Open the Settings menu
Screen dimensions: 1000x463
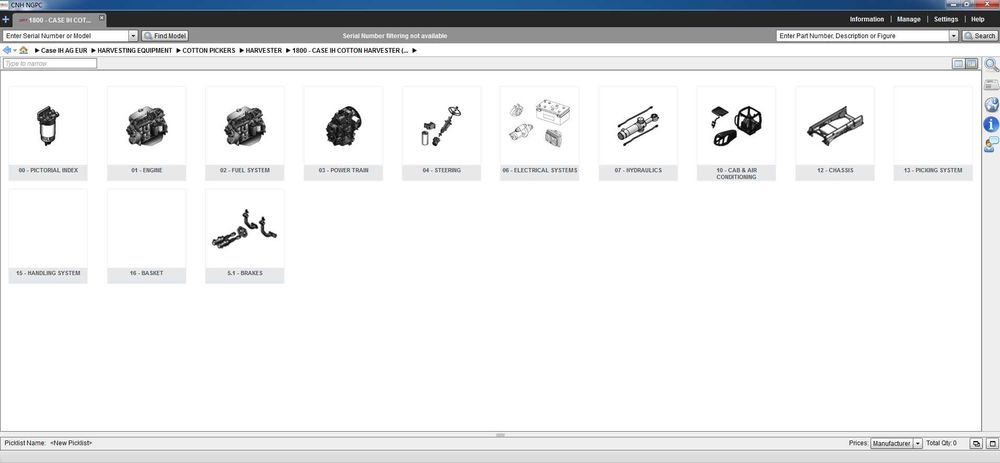[946, 19]
